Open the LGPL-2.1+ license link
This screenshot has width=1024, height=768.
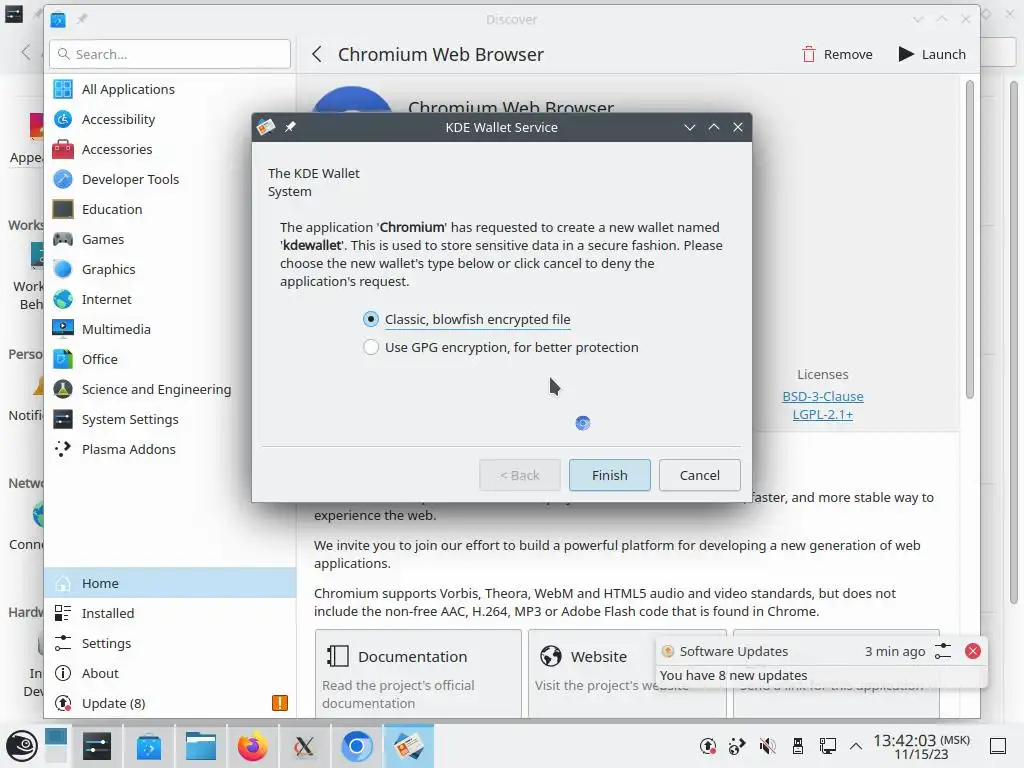[x=823, y=415]
